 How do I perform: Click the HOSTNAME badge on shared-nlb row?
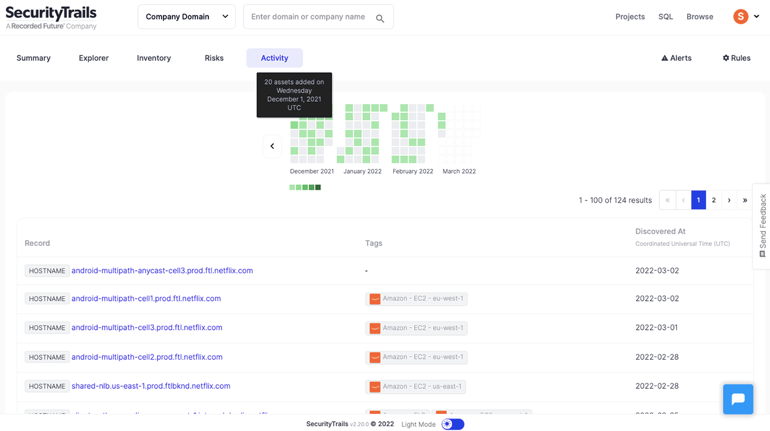(47, 386)
